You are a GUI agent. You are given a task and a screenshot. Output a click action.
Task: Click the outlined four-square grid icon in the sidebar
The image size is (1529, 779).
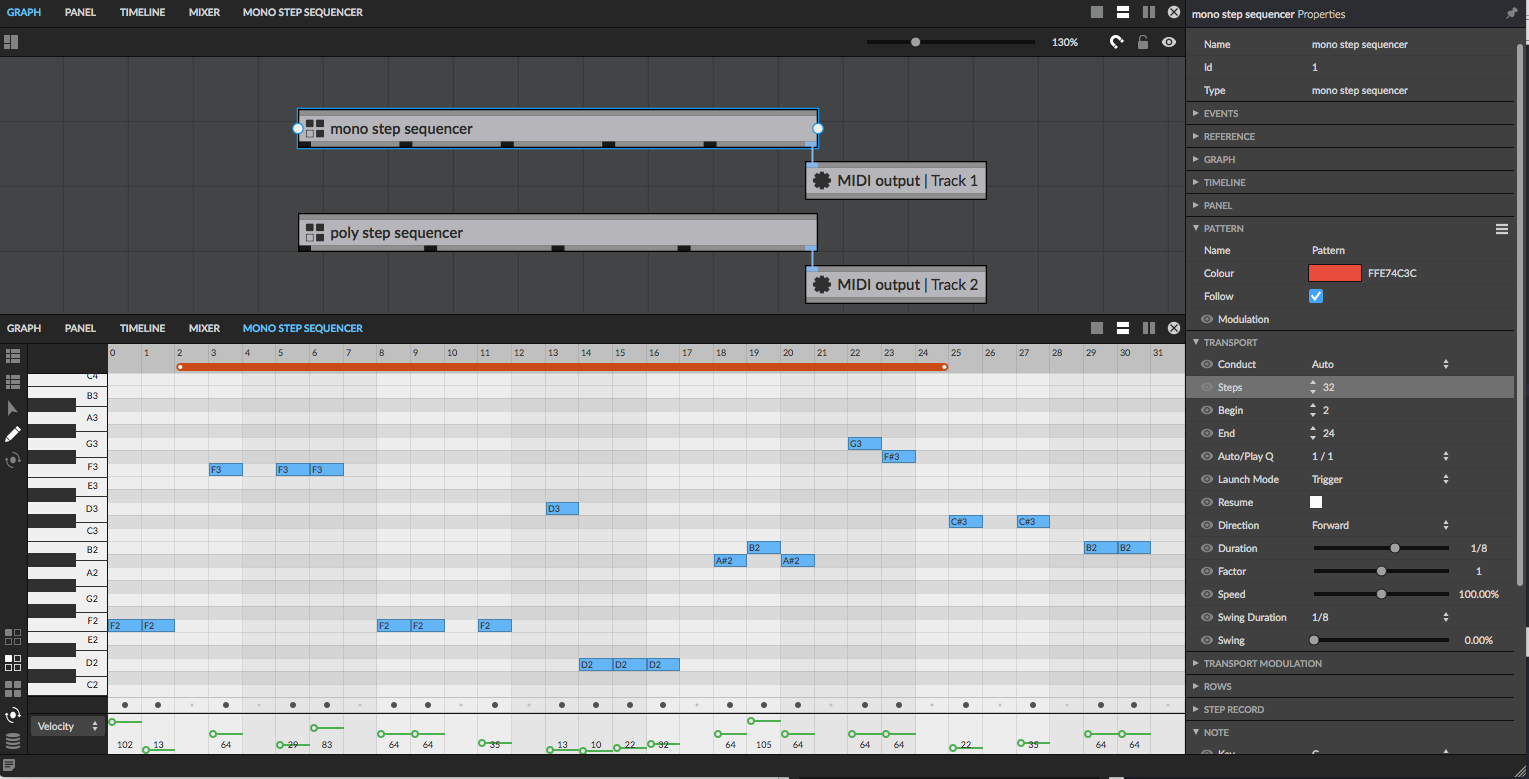coord(13,636)
